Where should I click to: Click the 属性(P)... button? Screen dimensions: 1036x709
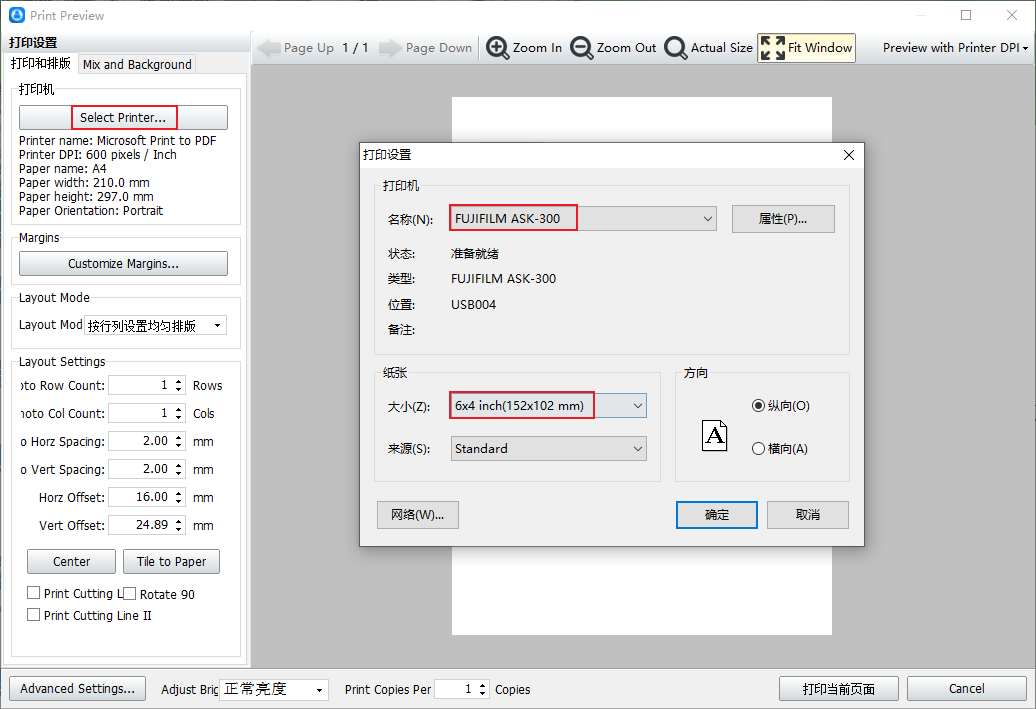(x=783, y=219)
